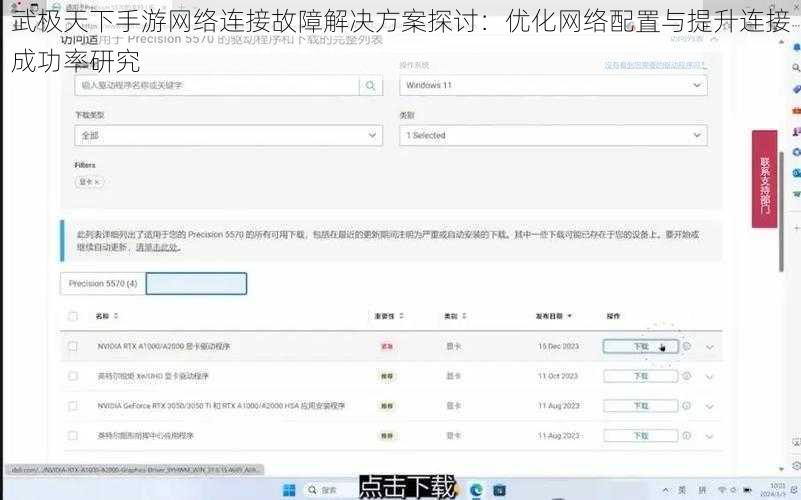The width and height of the screenshot is (801, 500).
Task: Download the last 11 Aug 2023 entry
Action: pyautogui.click(x=641, y=436)
